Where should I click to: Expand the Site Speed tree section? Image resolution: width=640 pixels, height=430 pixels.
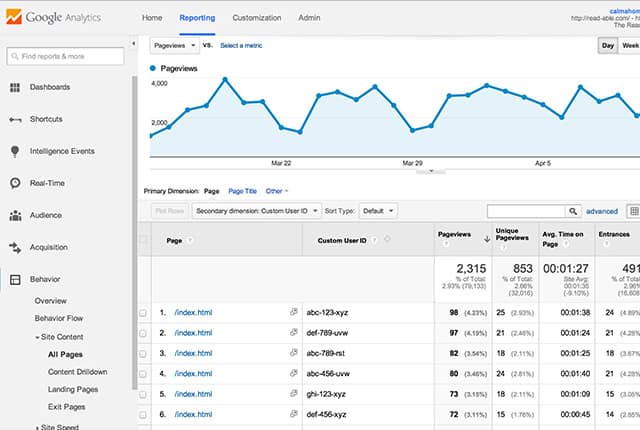(x=37, y=428)
